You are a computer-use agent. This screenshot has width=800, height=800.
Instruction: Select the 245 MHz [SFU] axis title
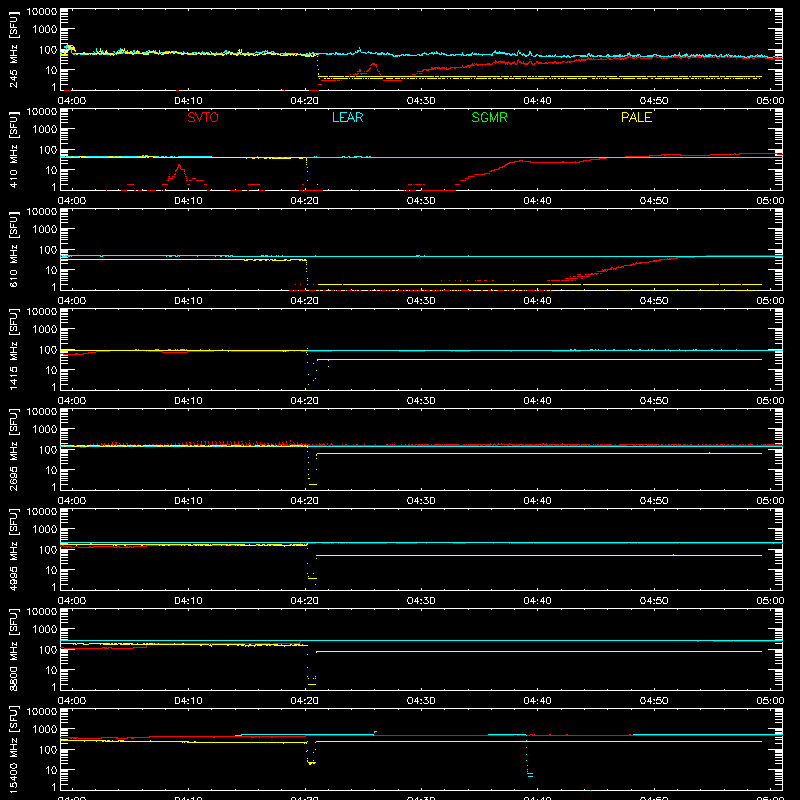[x=13, y=49]
